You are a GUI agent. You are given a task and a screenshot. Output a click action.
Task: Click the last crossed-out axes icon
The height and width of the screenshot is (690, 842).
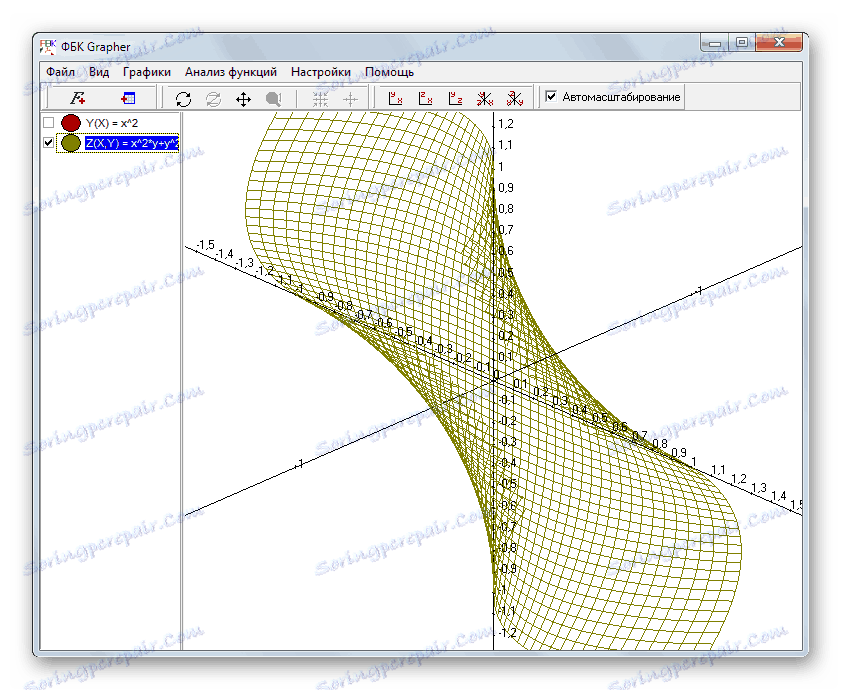click(514, 98)
